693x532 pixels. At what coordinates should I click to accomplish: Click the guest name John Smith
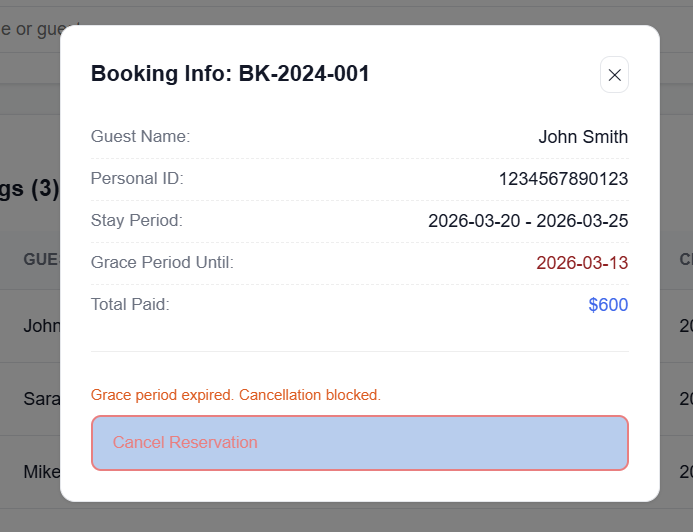583,137
